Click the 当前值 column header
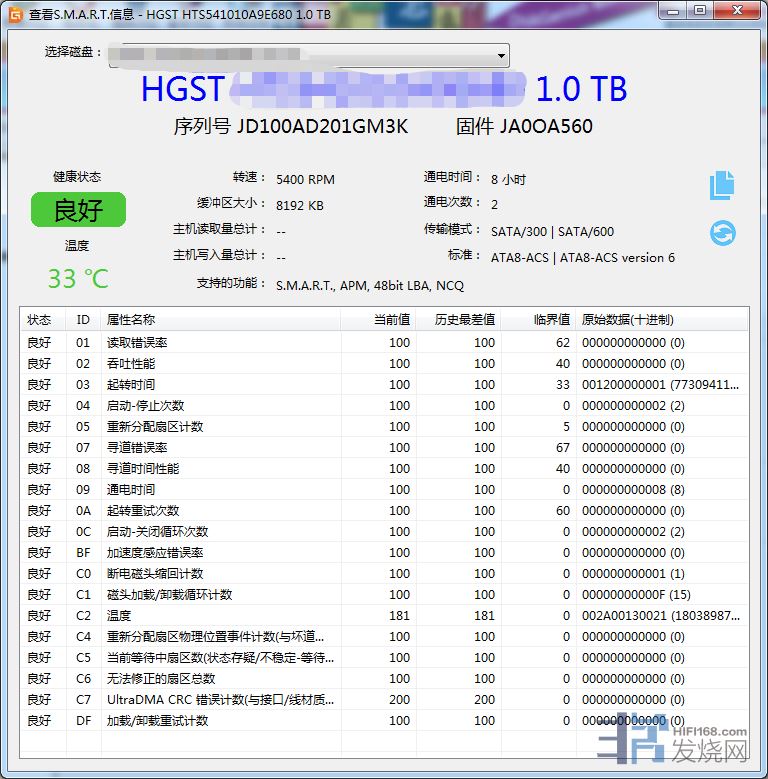Viewport: 768px width, 779px height. tap(390, 320)
